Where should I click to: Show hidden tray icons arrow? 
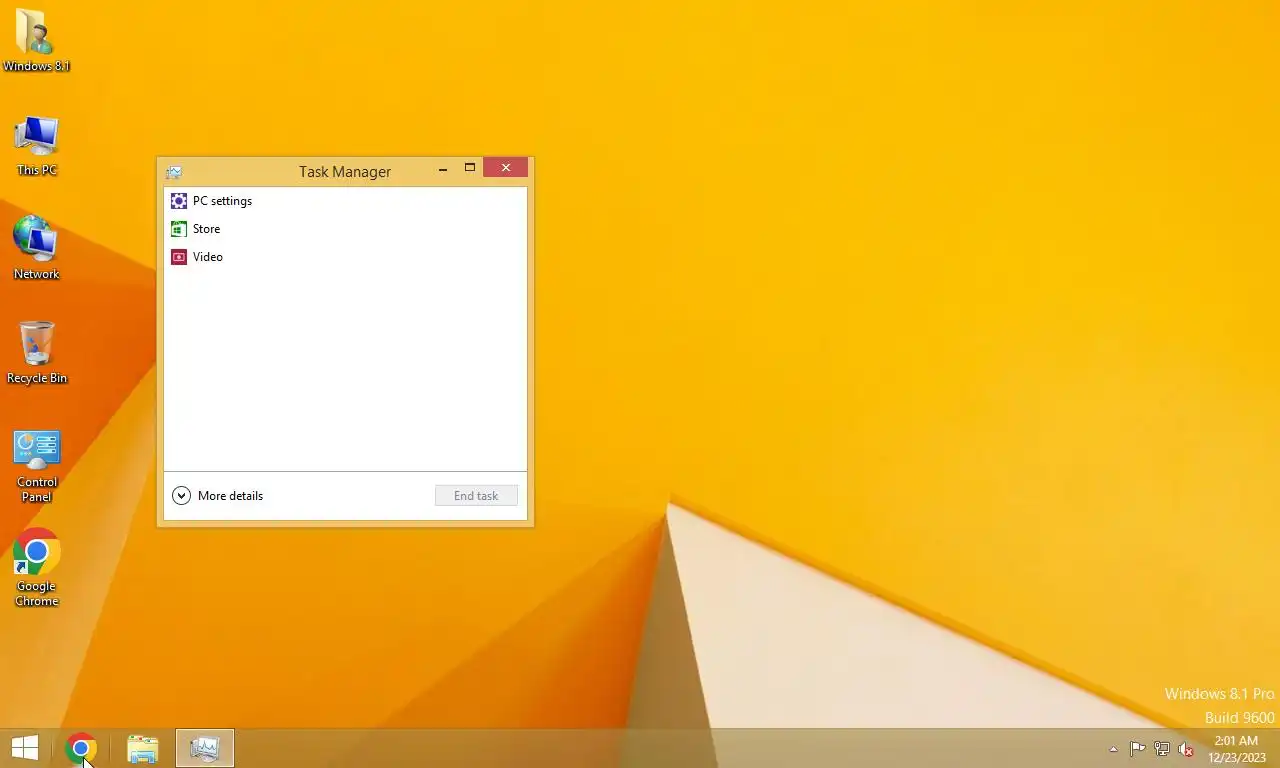click(x=1114, y=749)
